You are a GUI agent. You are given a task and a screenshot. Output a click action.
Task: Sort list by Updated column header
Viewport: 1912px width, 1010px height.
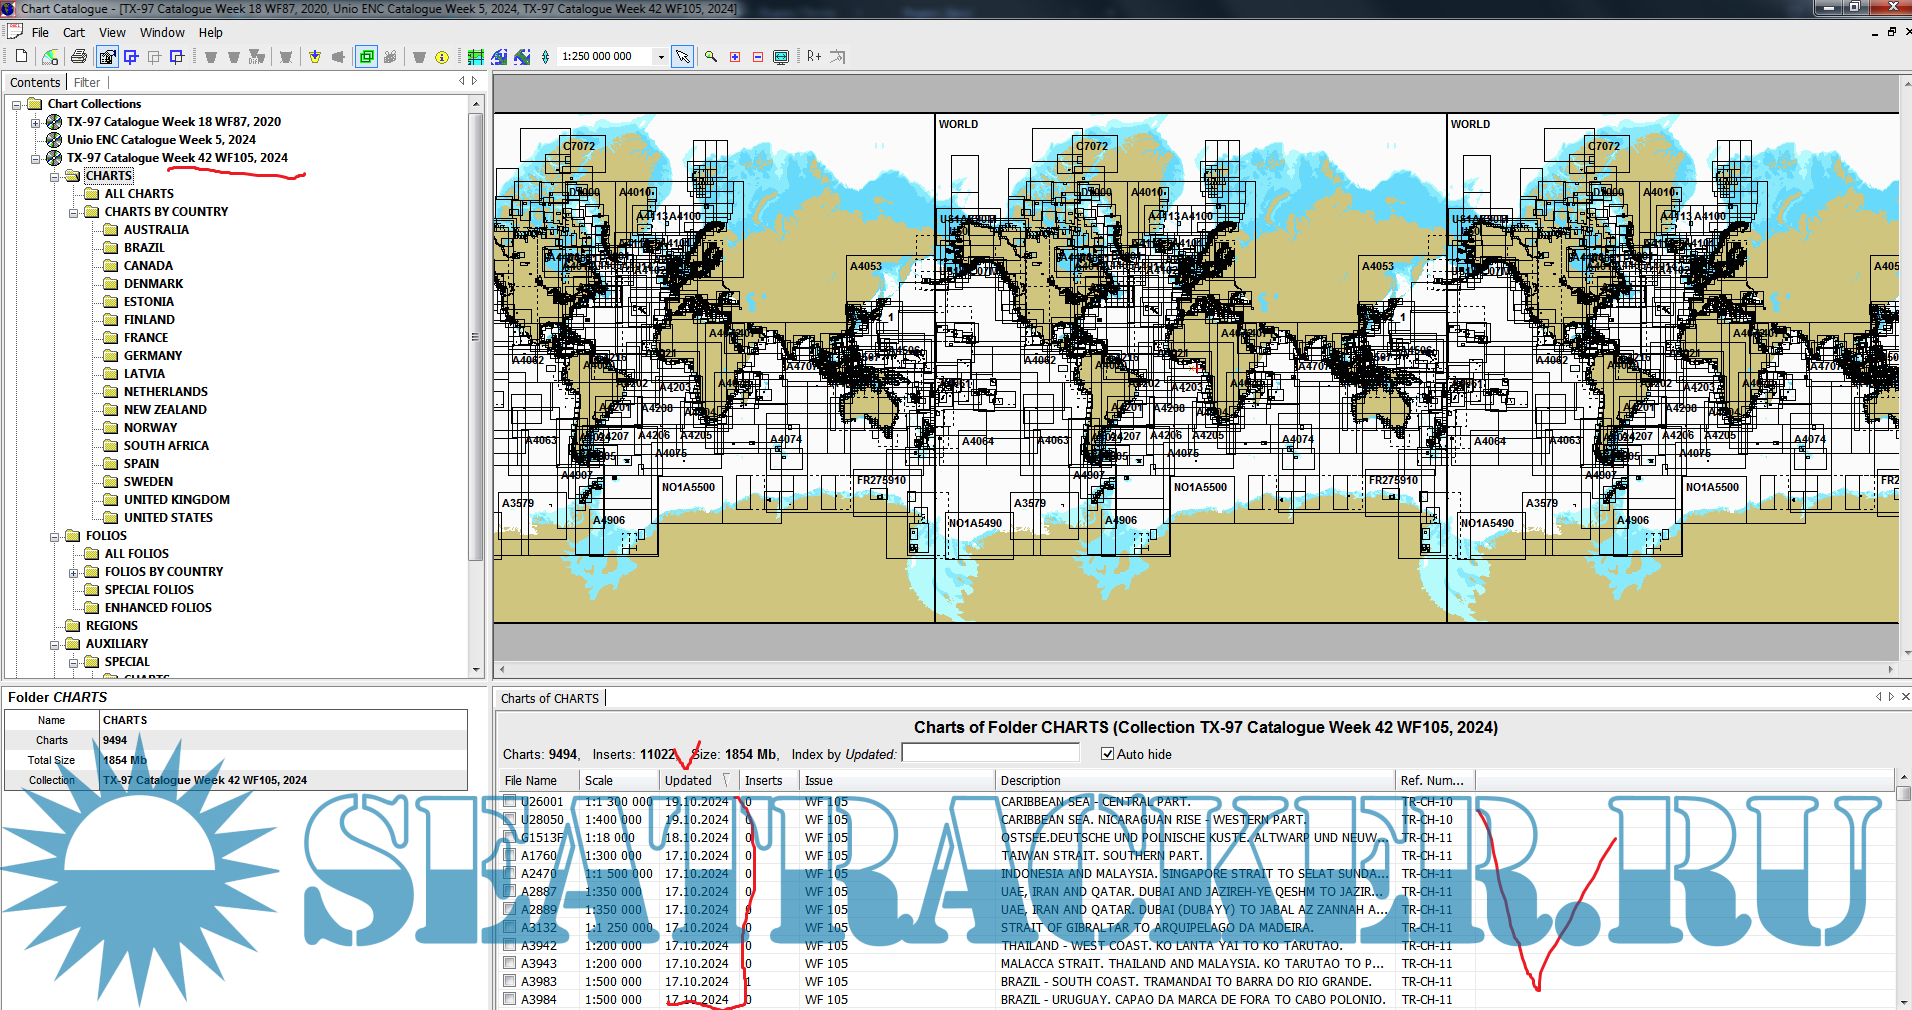pyautogui.click(x=689, y=781)
